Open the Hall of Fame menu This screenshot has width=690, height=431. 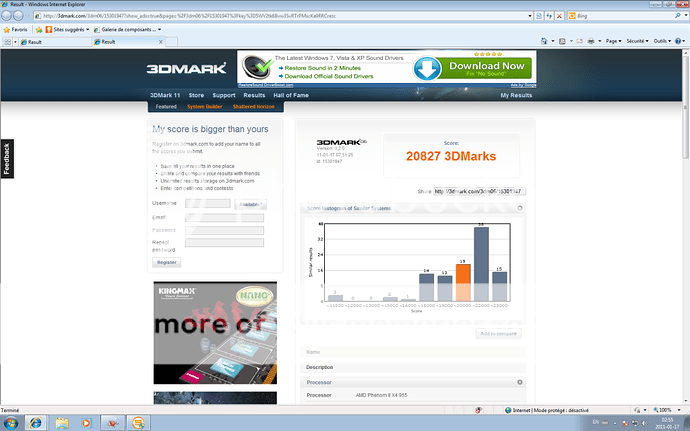click(292, 95)
